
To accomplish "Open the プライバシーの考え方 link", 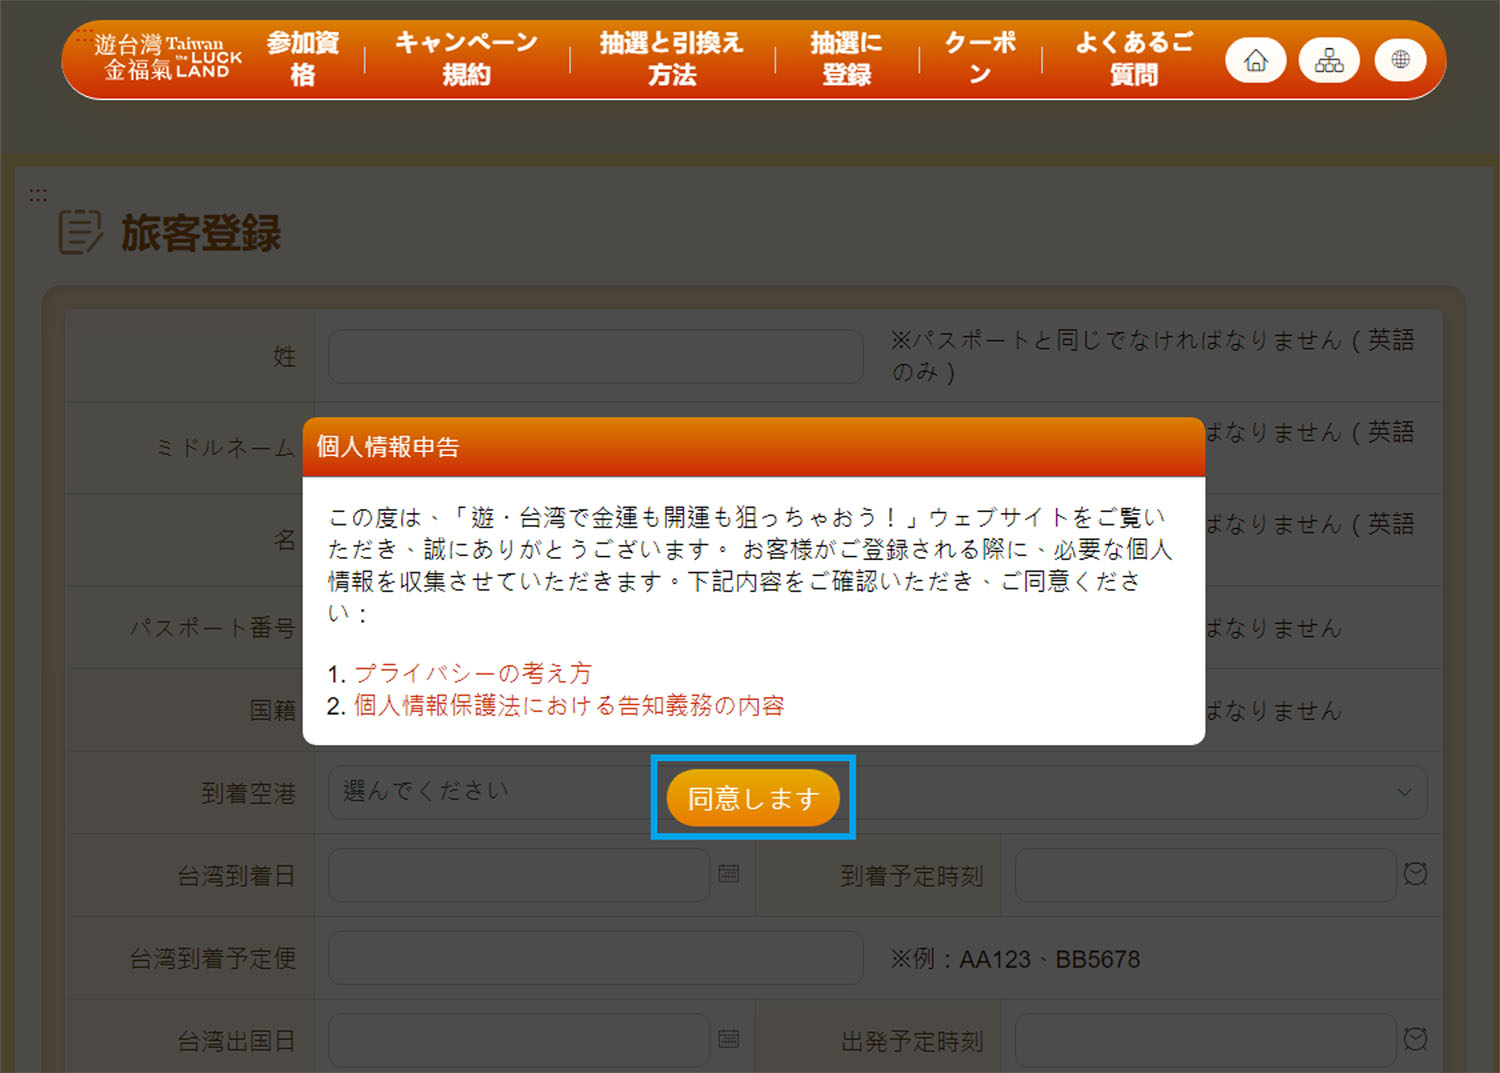I will (473, 673).
